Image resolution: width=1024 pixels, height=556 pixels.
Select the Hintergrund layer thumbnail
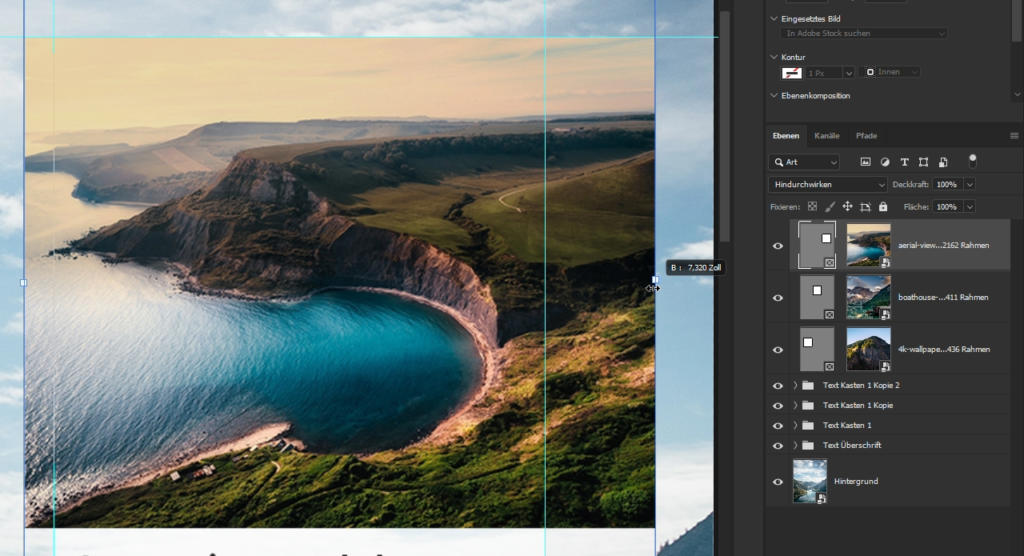click(810, 482)
